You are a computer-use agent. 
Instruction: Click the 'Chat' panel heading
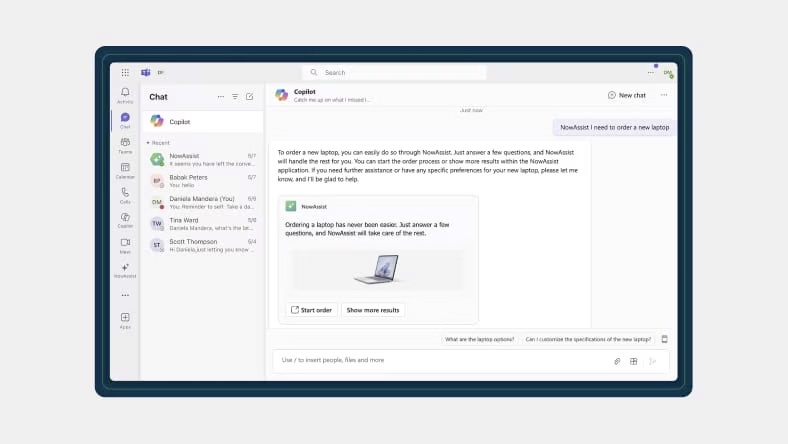point(158,97)
